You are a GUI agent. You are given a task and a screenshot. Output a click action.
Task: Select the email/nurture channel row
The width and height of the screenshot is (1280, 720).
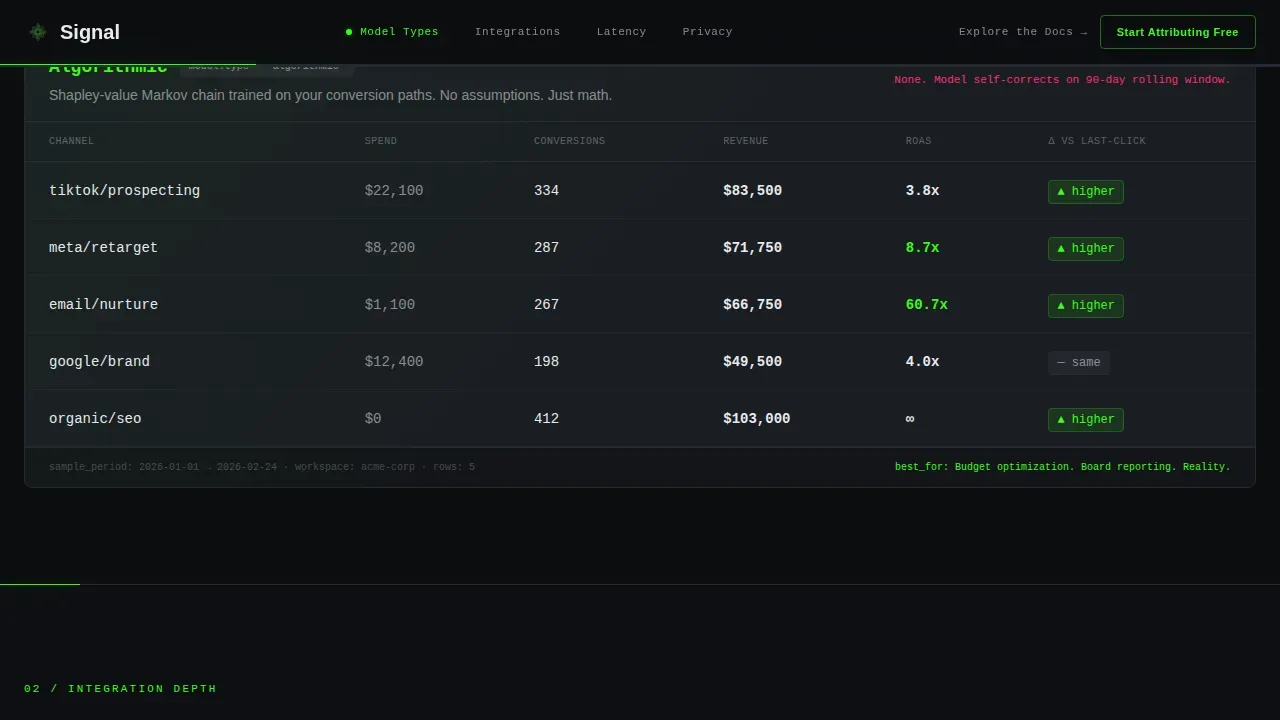pyautogui.click(x=639, y=305)
